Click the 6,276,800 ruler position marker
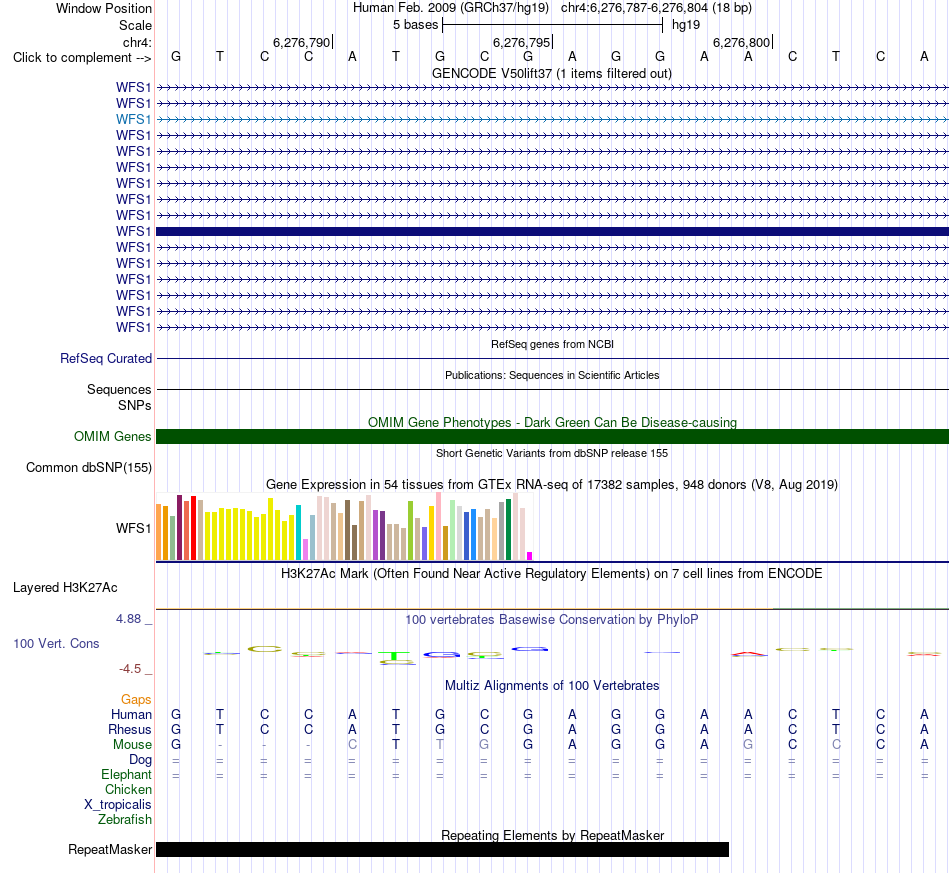 tap(742, 42)
